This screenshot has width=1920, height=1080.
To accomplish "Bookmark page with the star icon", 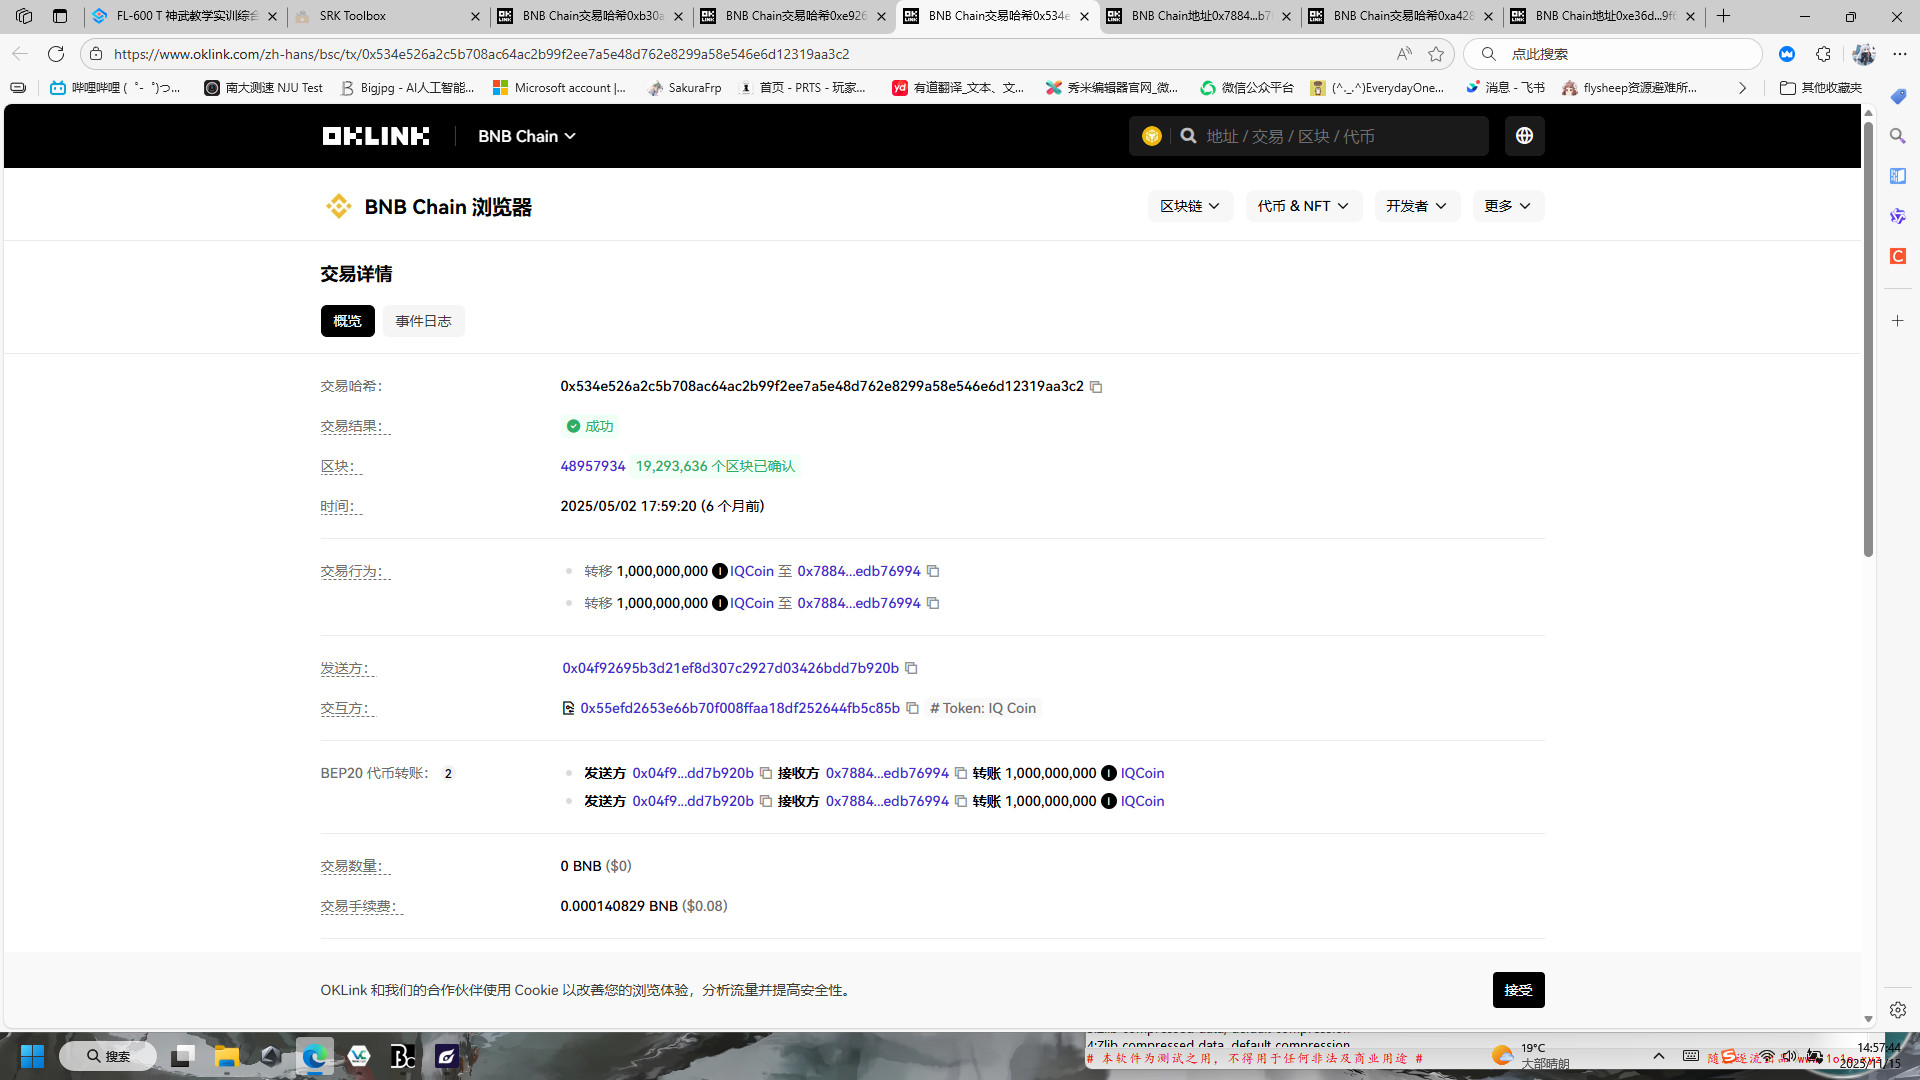I will click(x=1436, y=54).
